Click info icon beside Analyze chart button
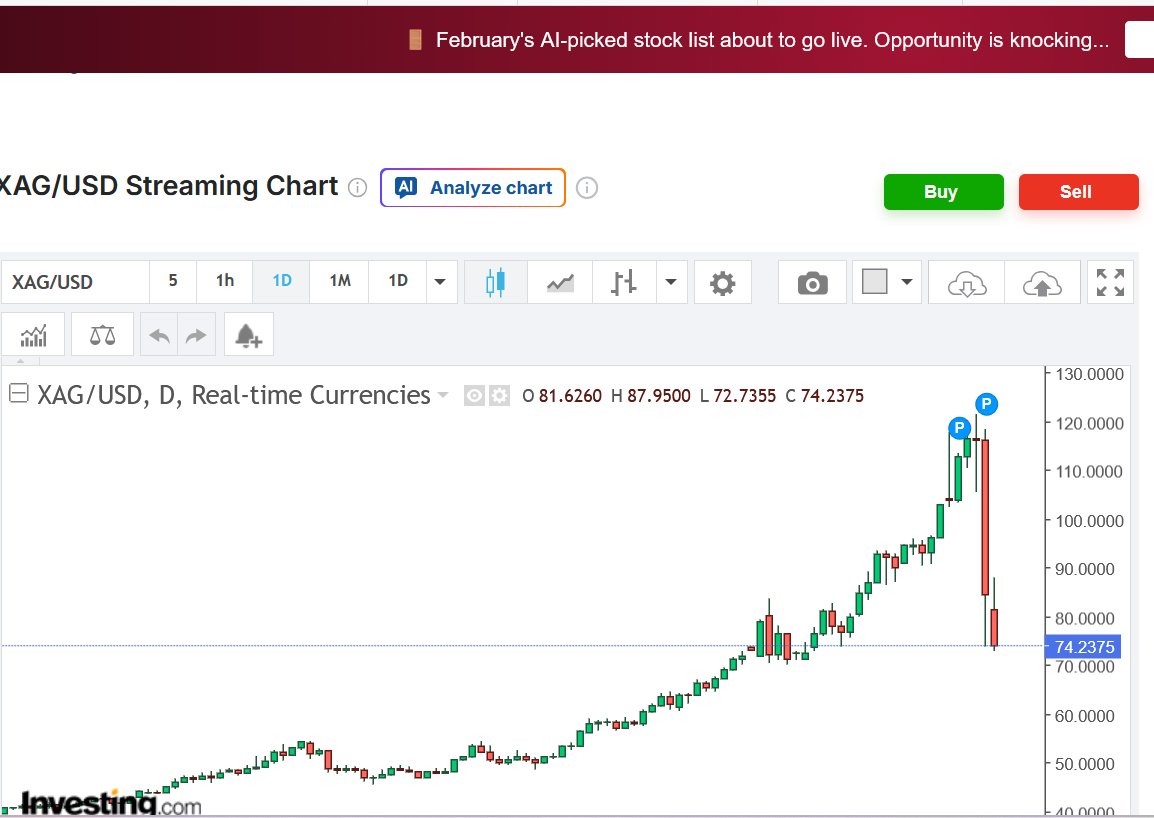 587,188
